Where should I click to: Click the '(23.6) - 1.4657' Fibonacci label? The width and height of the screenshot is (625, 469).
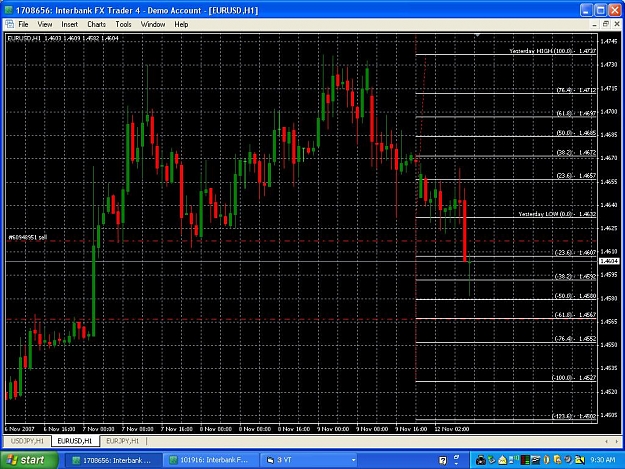(x=576, y=175)
